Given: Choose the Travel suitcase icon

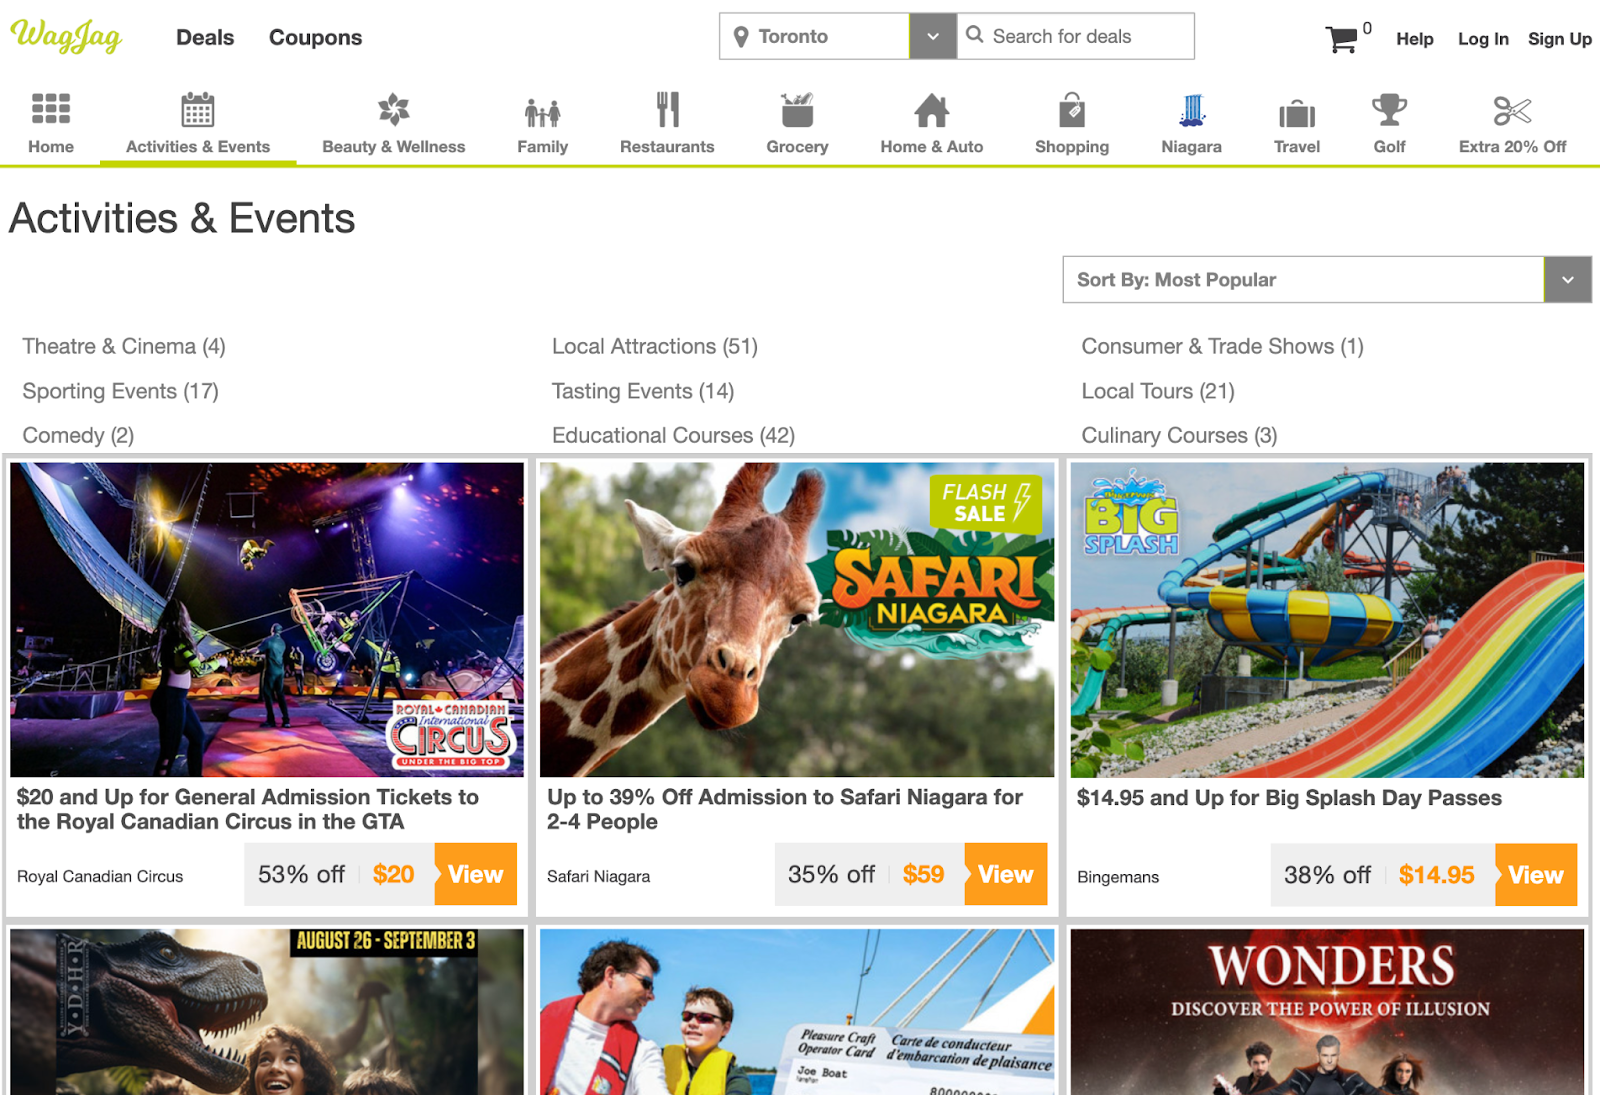Looking at the screenshot, I should (1297, 113).
